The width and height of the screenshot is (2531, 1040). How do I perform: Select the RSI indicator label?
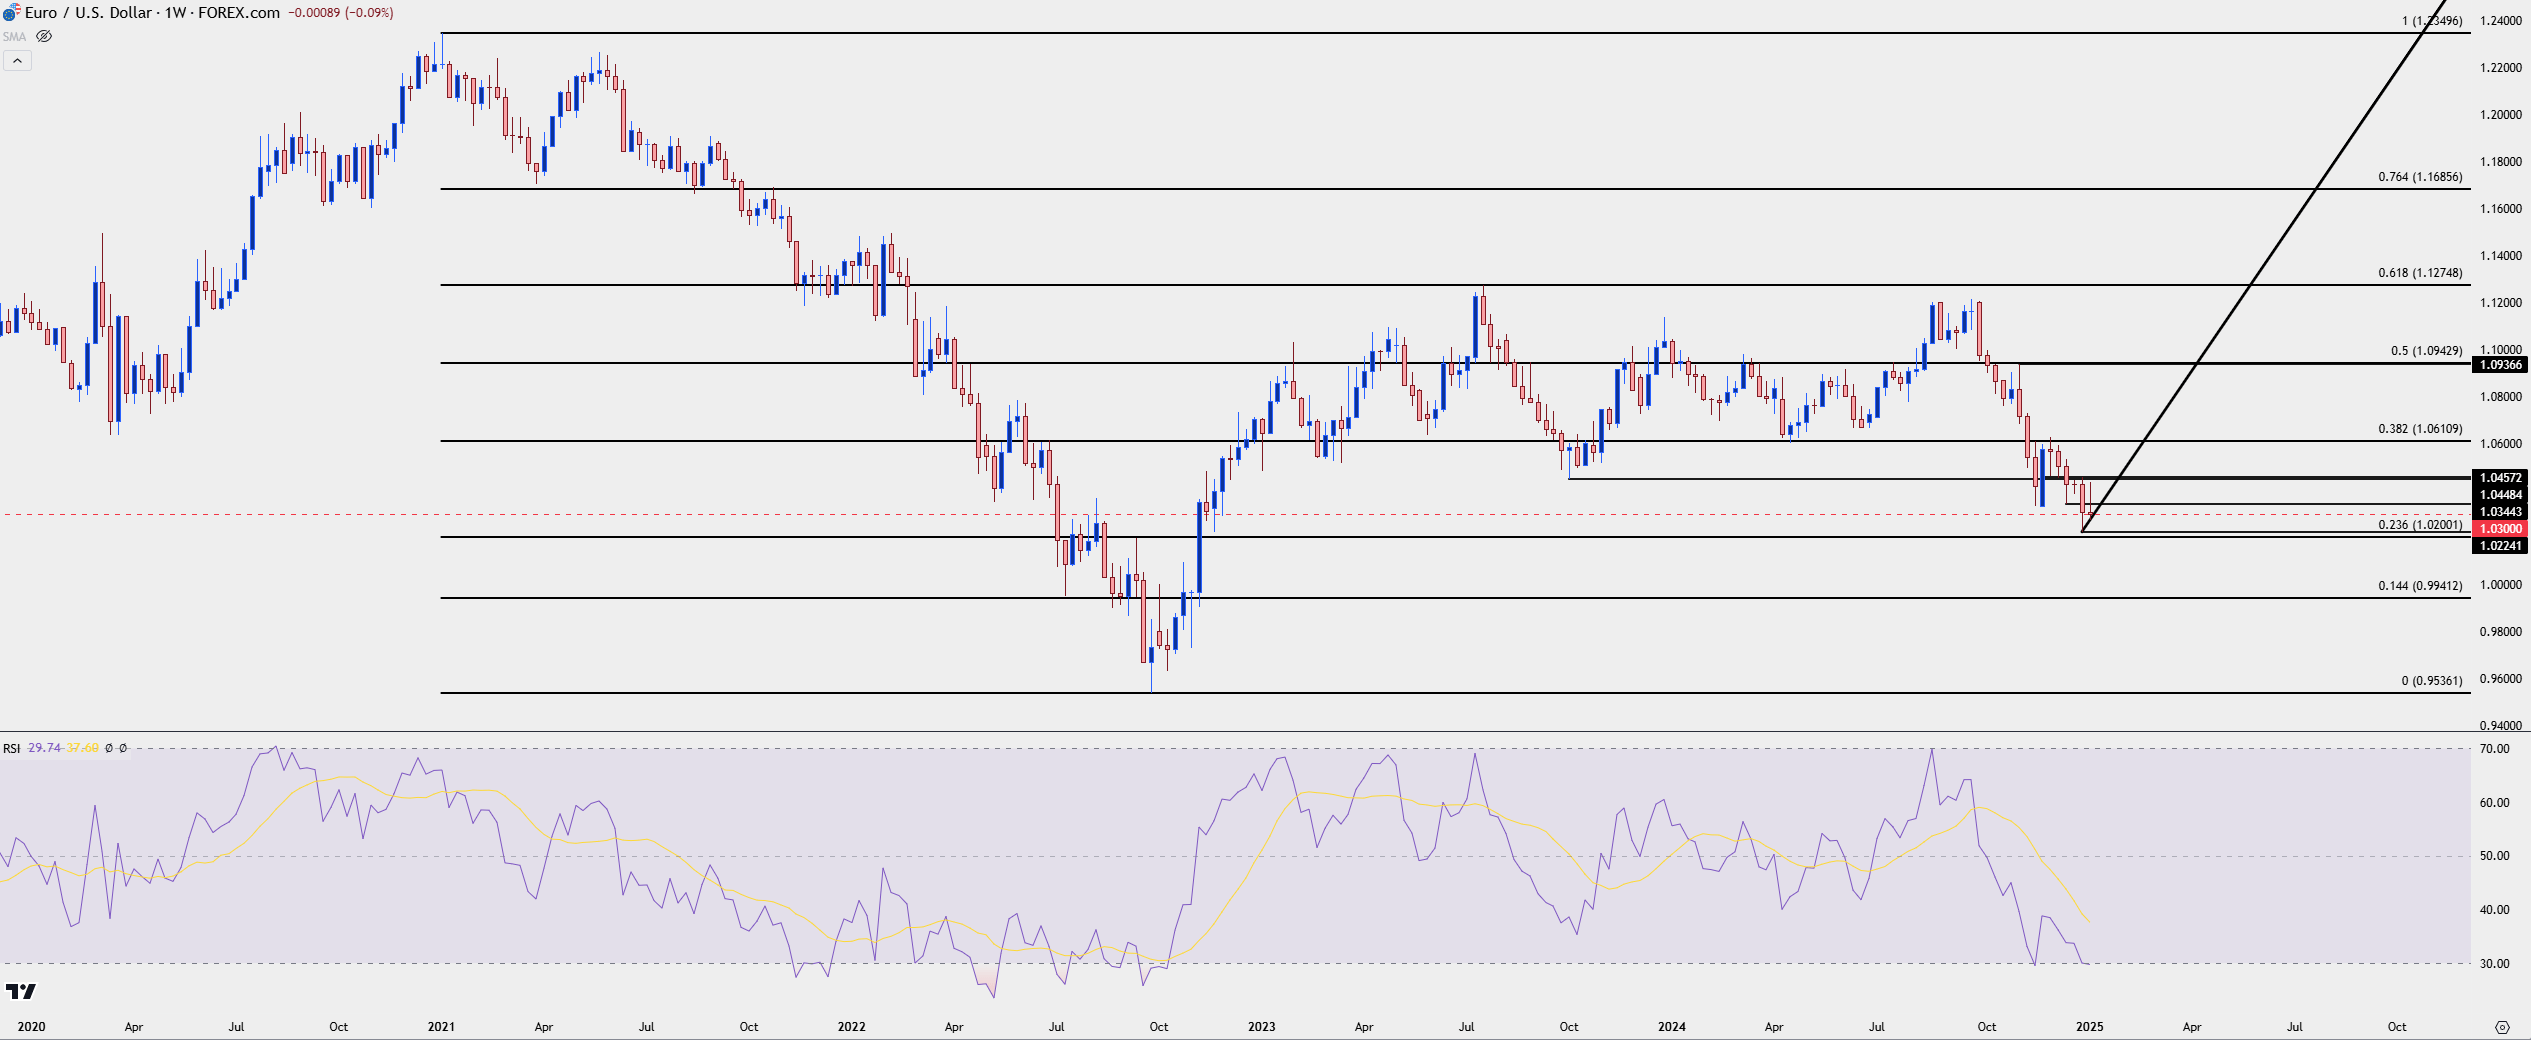11,748
